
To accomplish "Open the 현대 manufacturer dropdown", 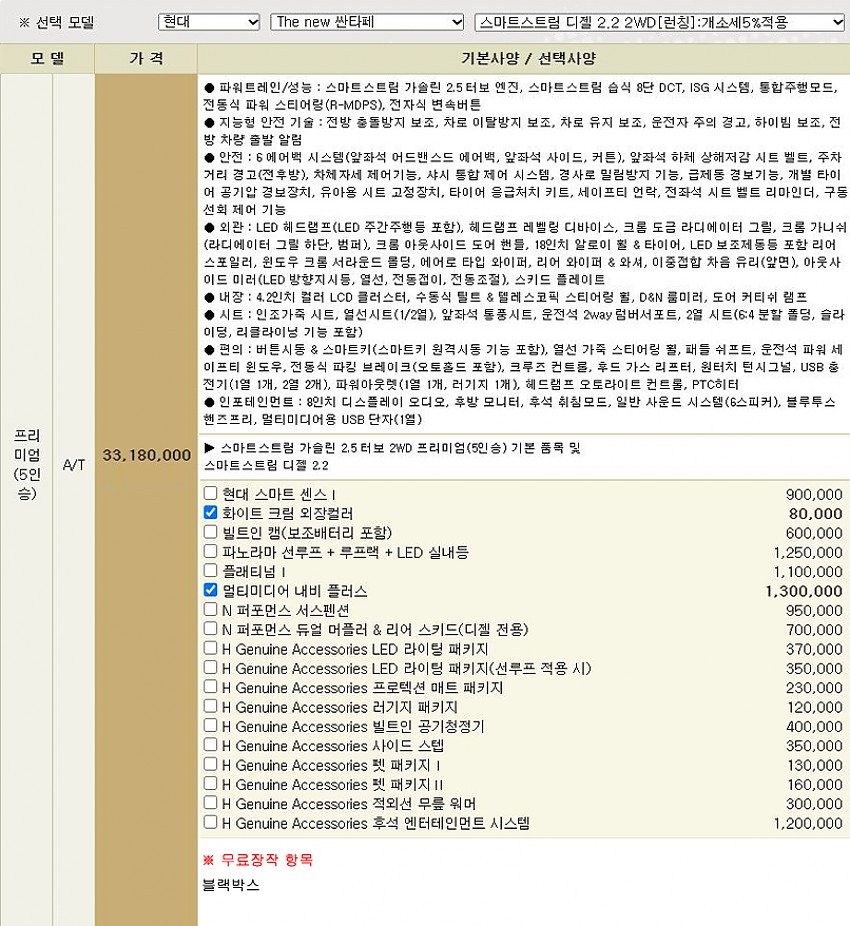I will tap(209, 21).
